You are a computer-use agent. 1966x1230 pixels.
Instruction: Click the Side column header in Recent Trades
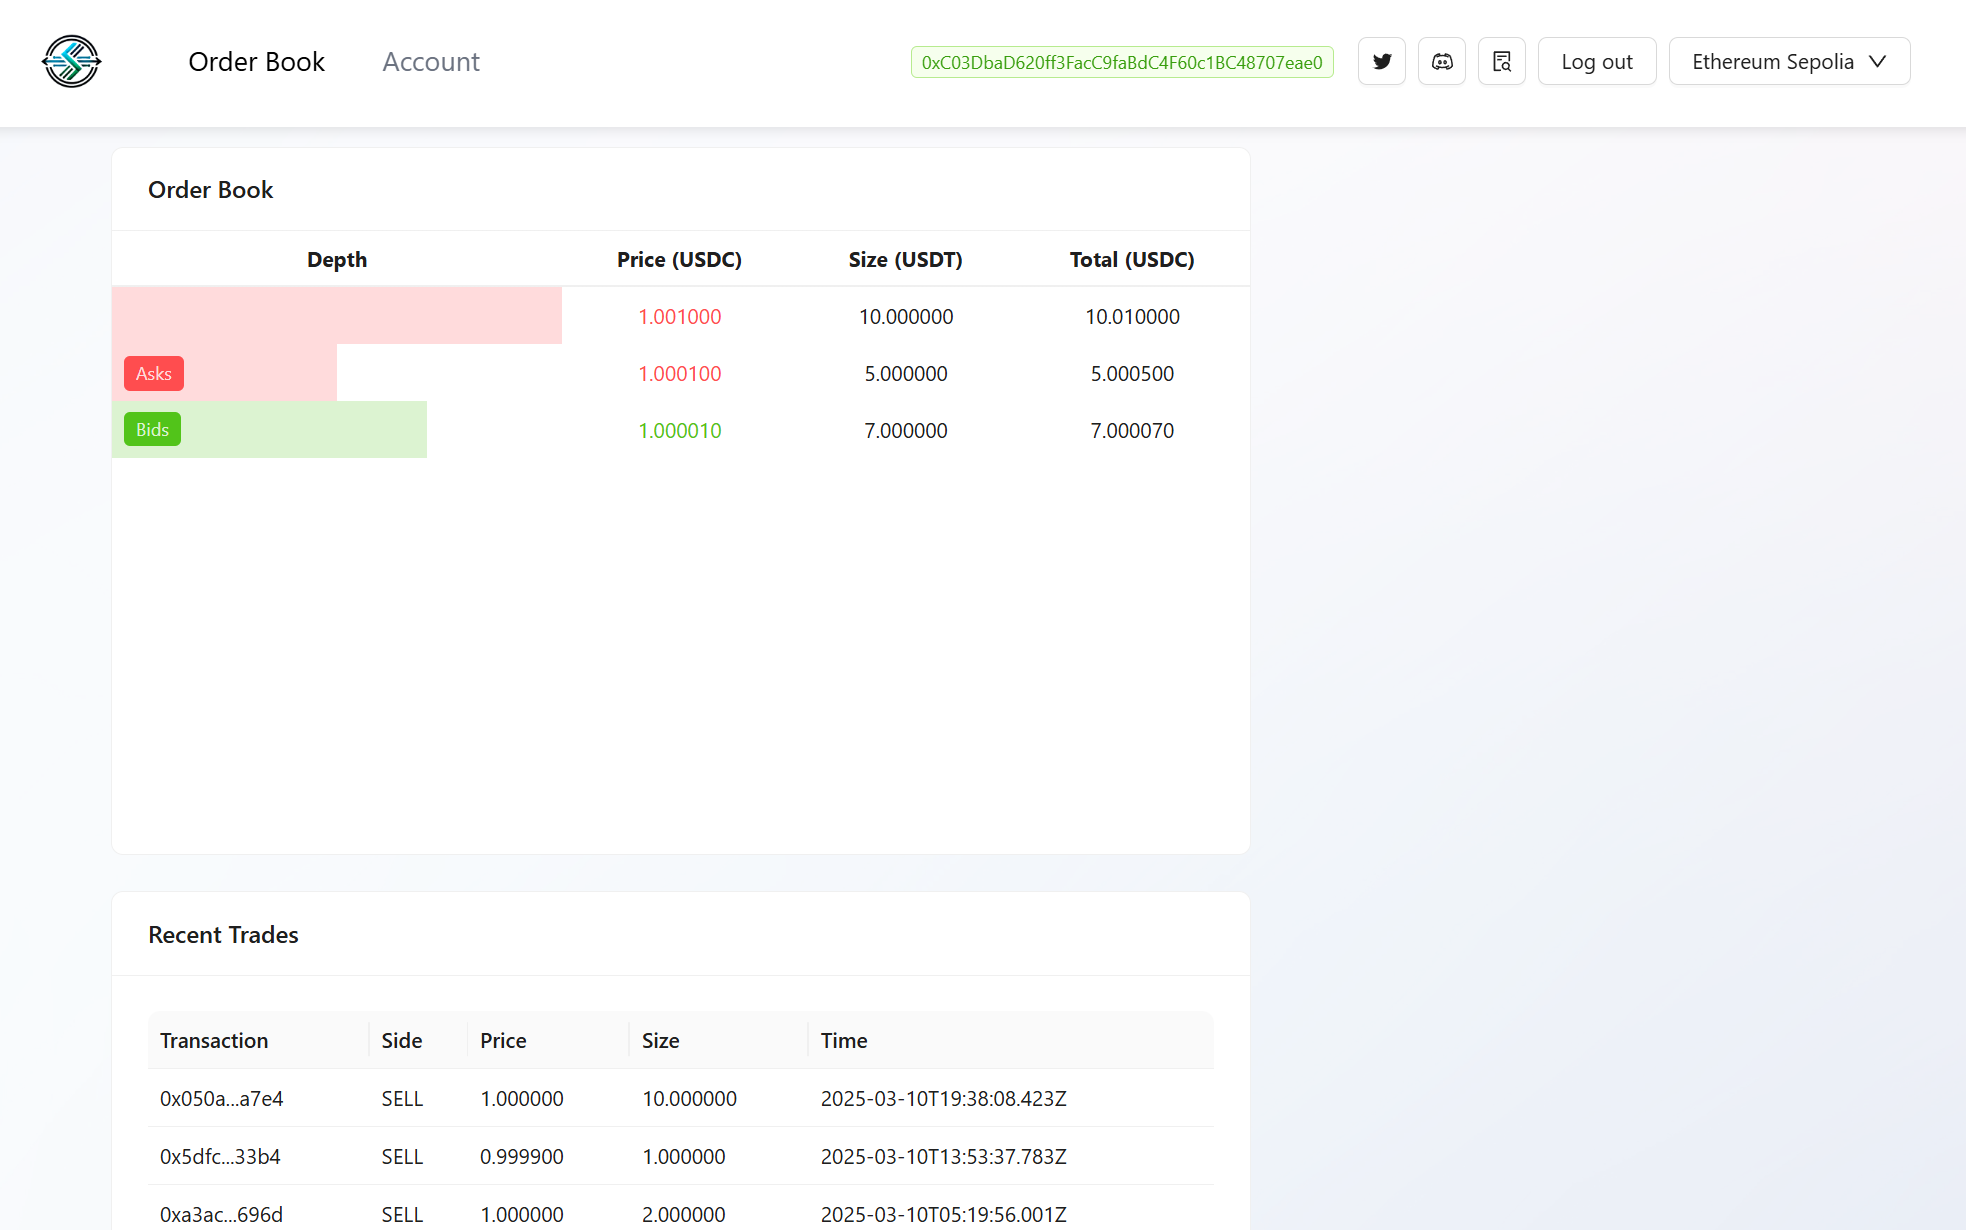tap(402, 1041)
